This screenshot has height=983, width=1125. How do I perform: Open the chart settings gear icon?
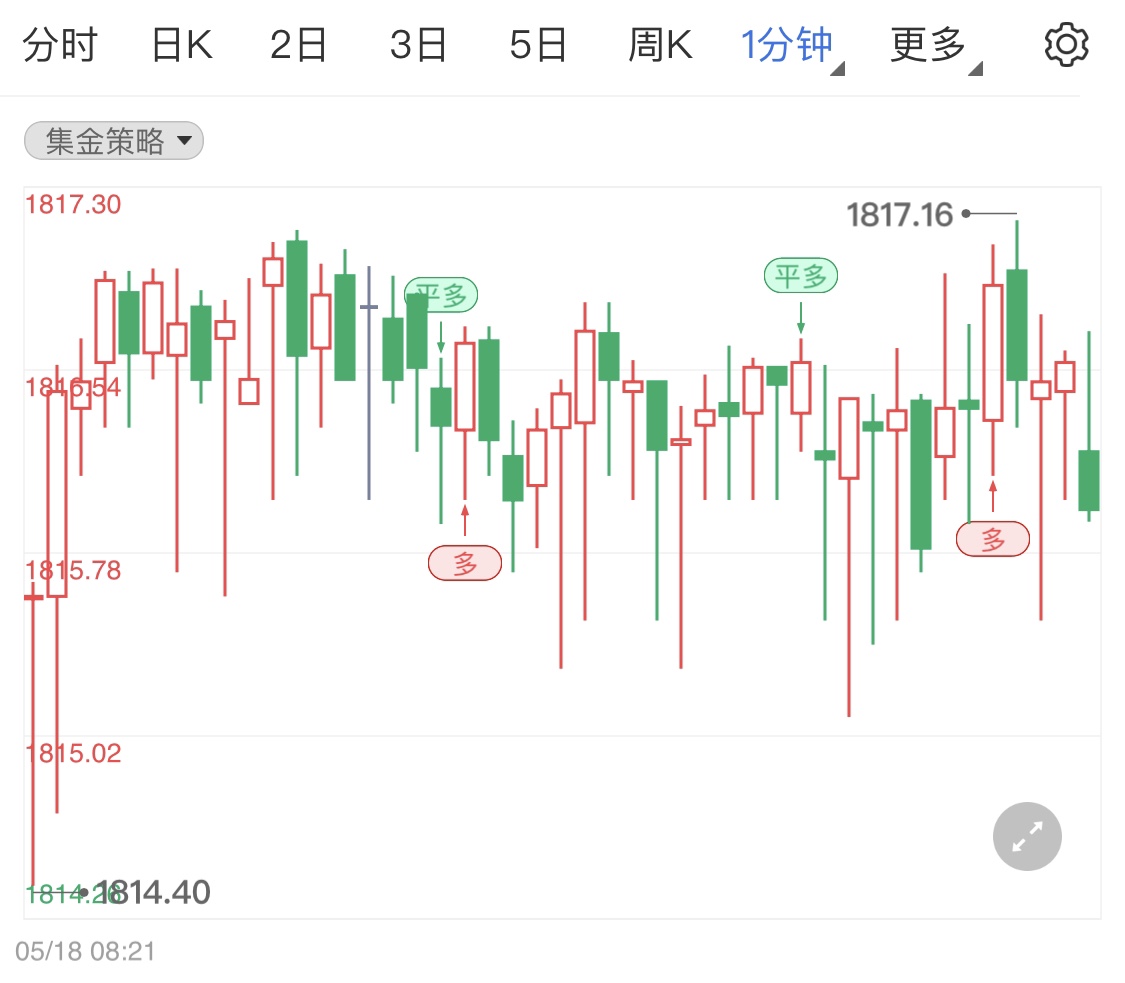(1066, 43)
